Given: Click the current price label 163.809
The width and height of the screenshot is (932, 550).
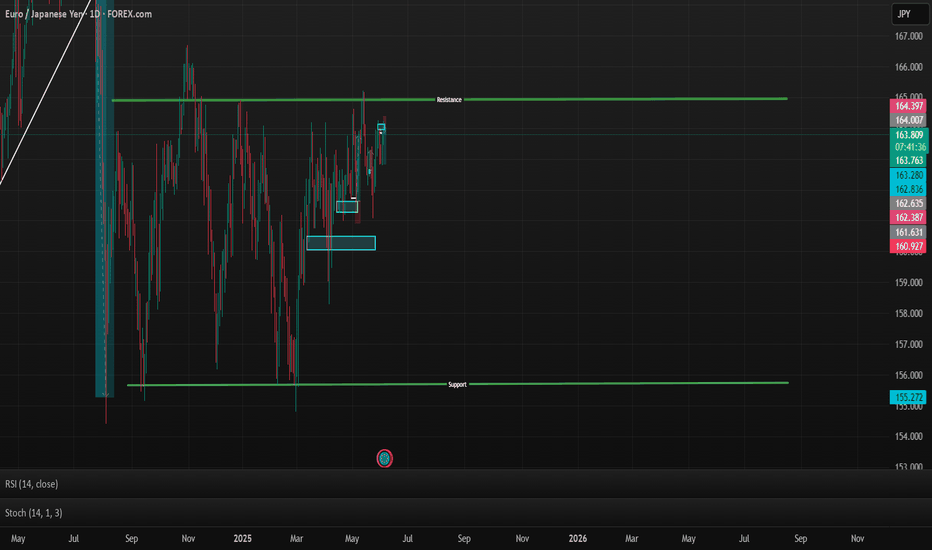Looking at the screenshot, I should pos(909,135).
